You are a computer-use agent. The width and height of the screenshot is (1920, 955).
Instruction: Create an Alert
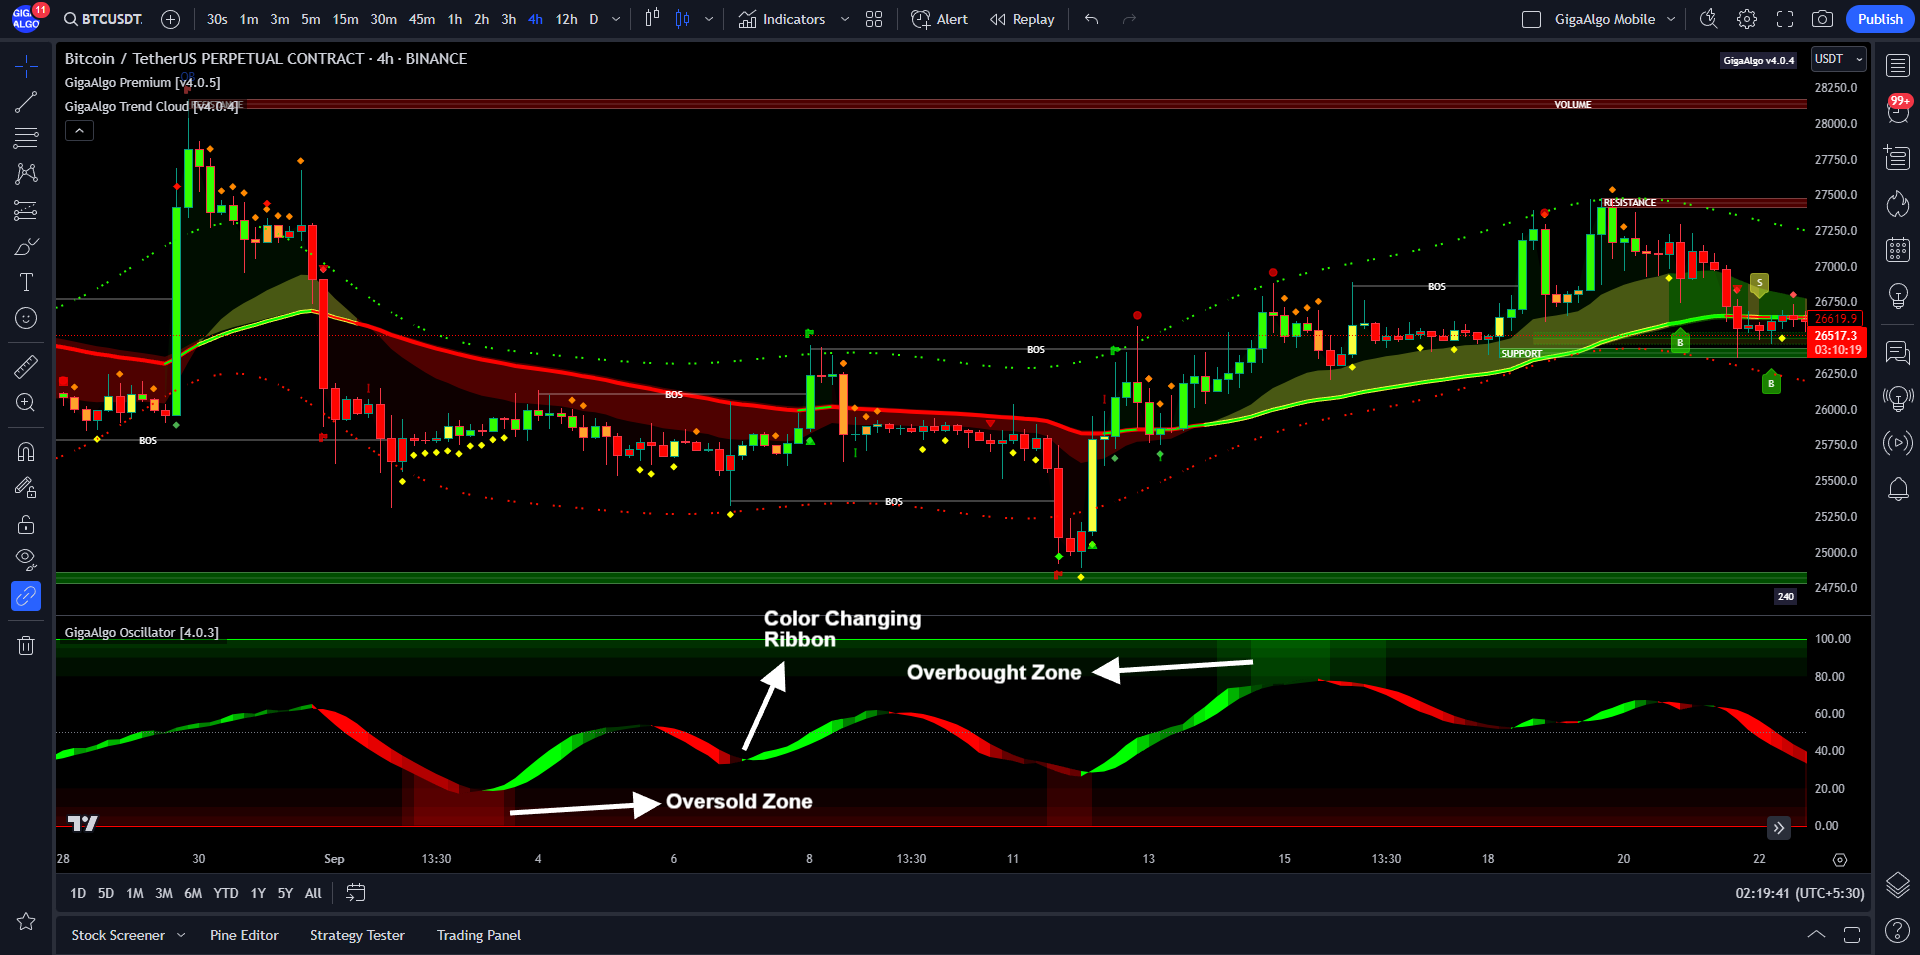tap(939, 19)
